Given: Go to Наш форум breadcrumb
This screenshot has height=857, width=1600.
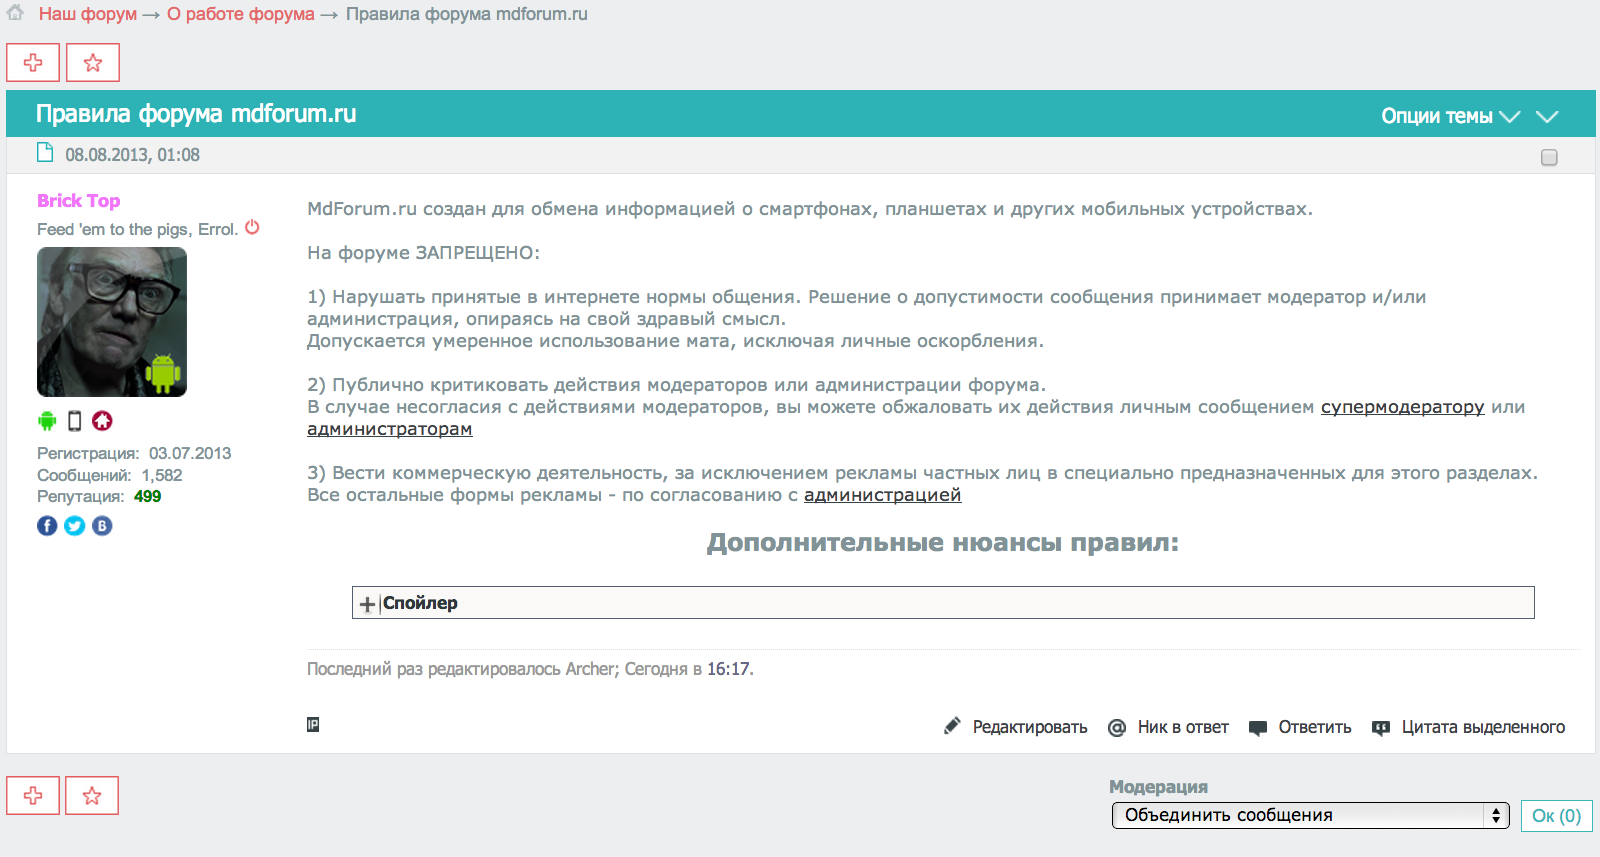Looking at the screenshot, I should [88, 14].
